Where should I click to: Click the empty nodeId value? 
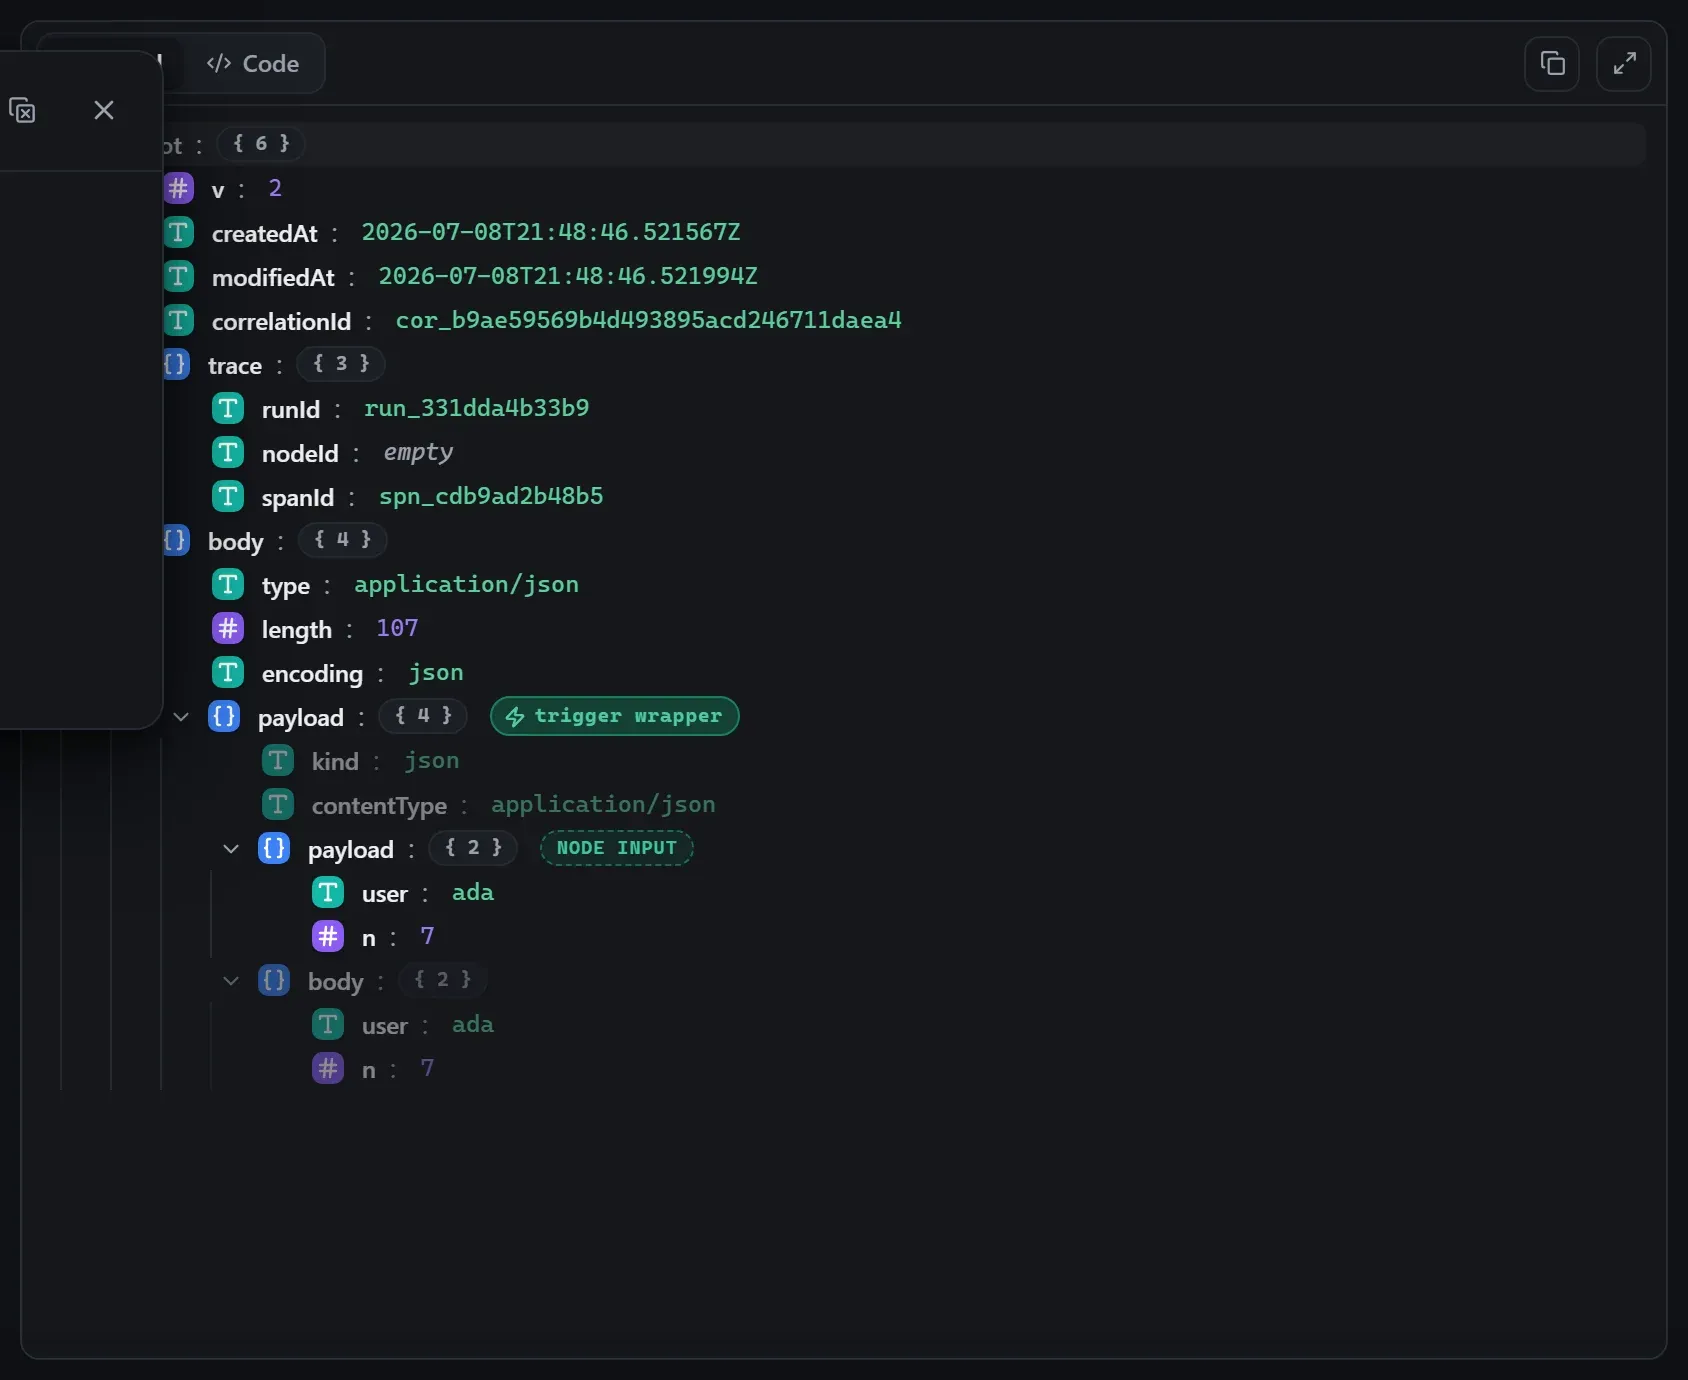click(418, 452)
